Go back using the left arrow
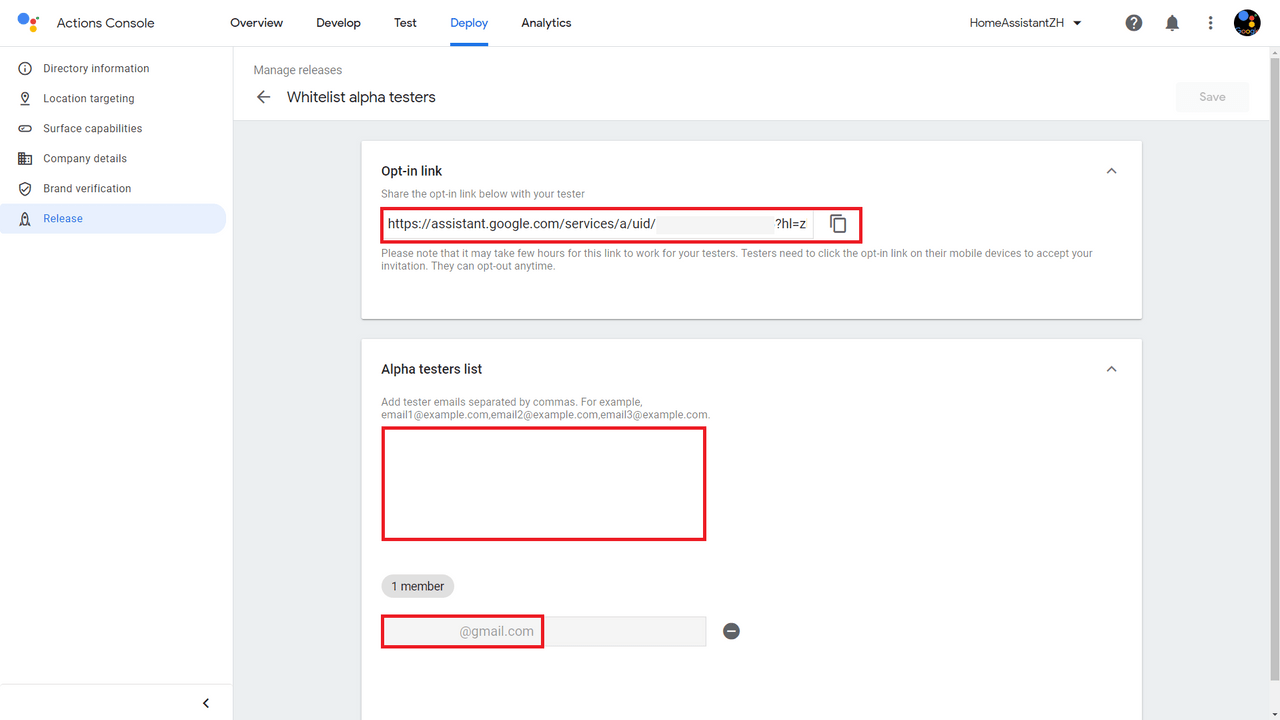1280x720 pixels. [x=264, y=97]
